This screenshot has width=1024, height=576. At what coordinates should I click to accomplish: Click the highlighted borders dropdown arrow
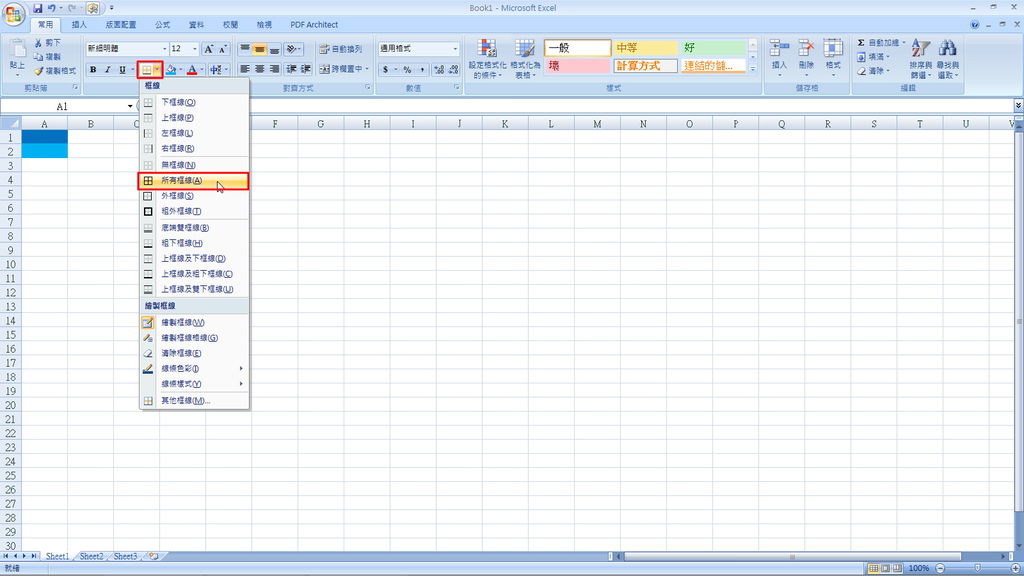point(157,69)
